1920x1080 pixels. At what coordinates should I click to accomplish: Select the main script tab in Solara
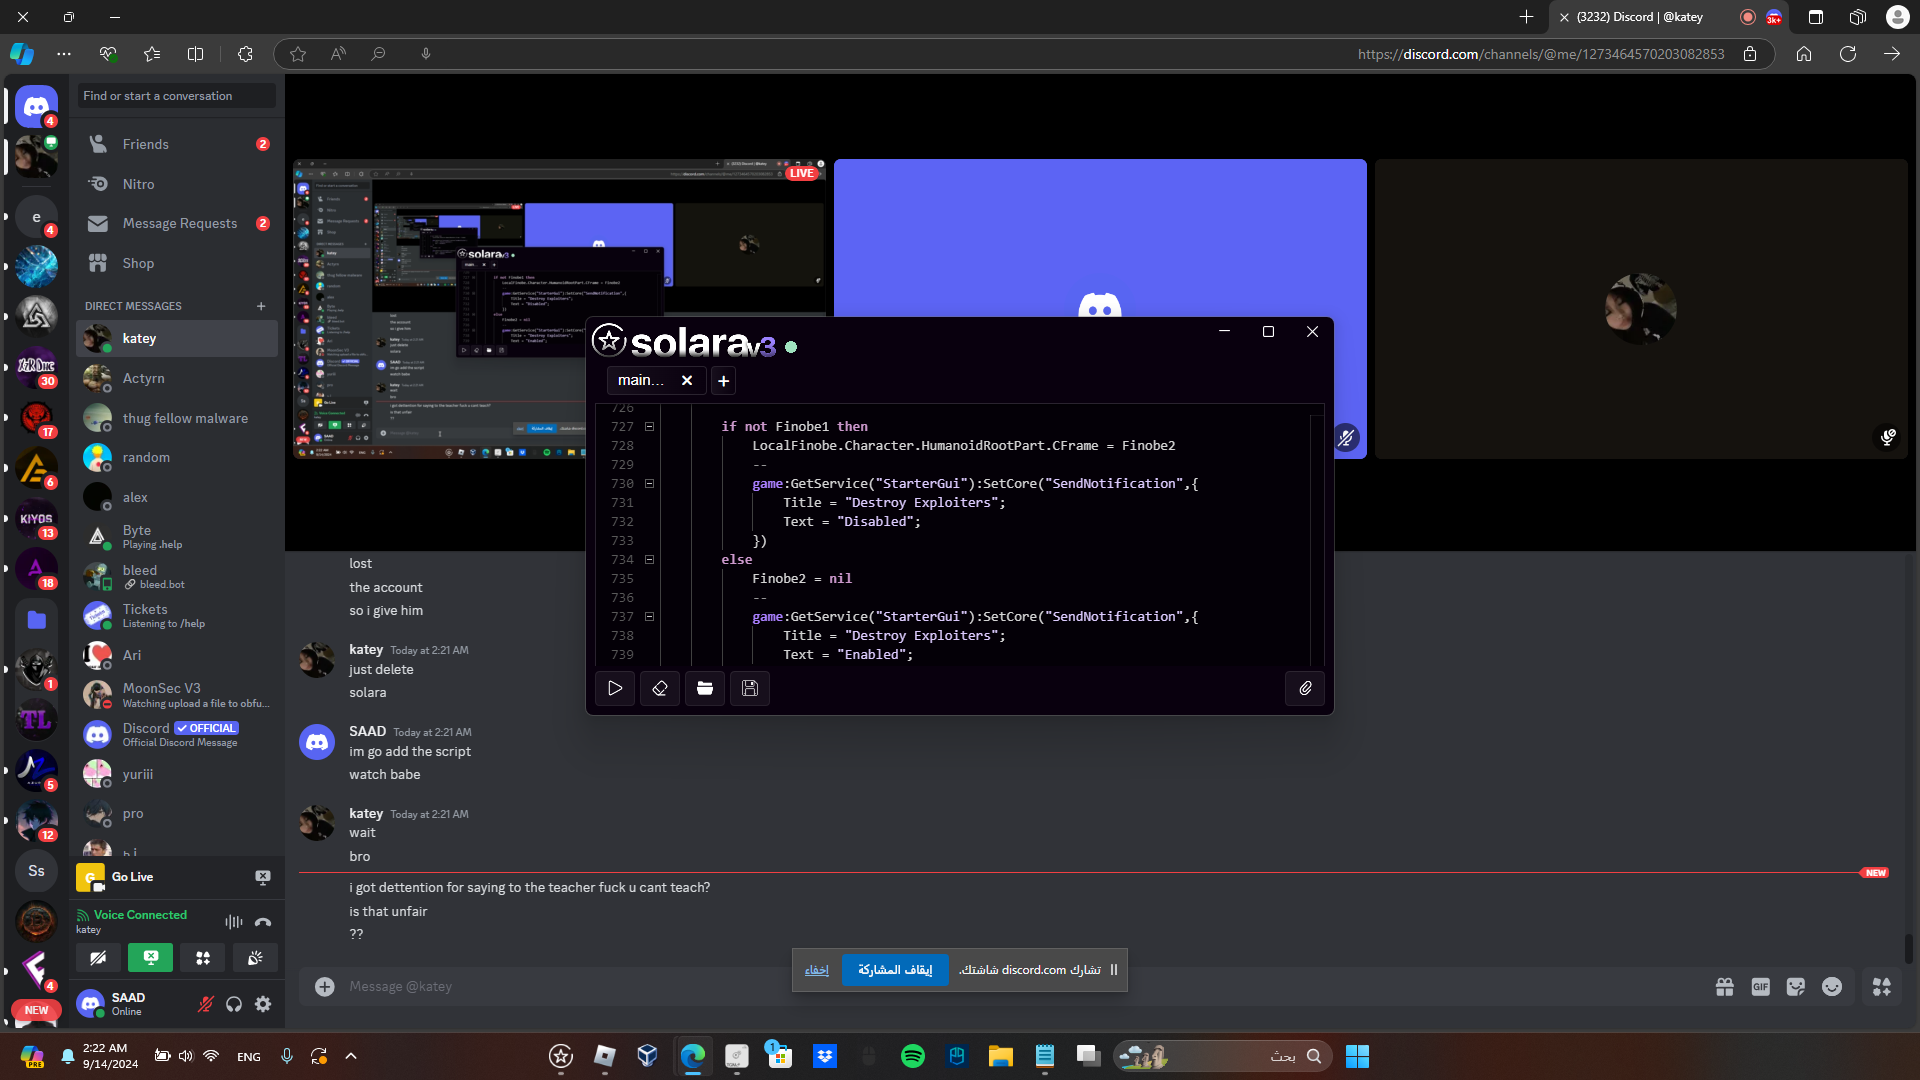[641, 381]
